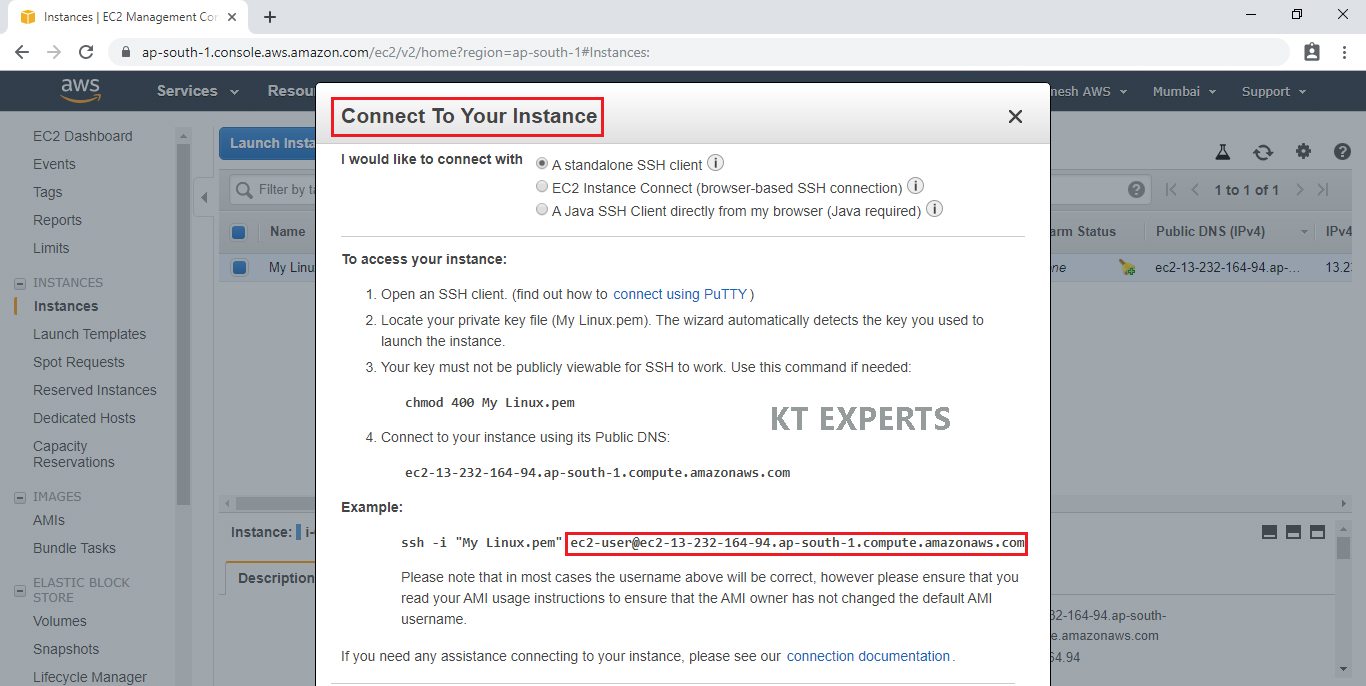This screenshot has width=1366, height=686.
Task: Select split details pane layout icon
Action: [1293, 532]
